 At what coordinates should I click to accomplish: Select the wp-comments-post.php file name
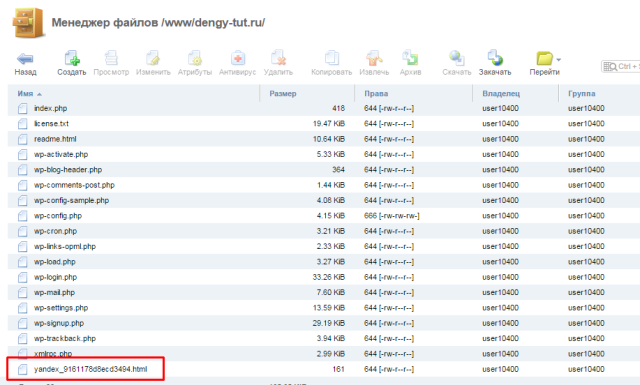click(74, 185)
